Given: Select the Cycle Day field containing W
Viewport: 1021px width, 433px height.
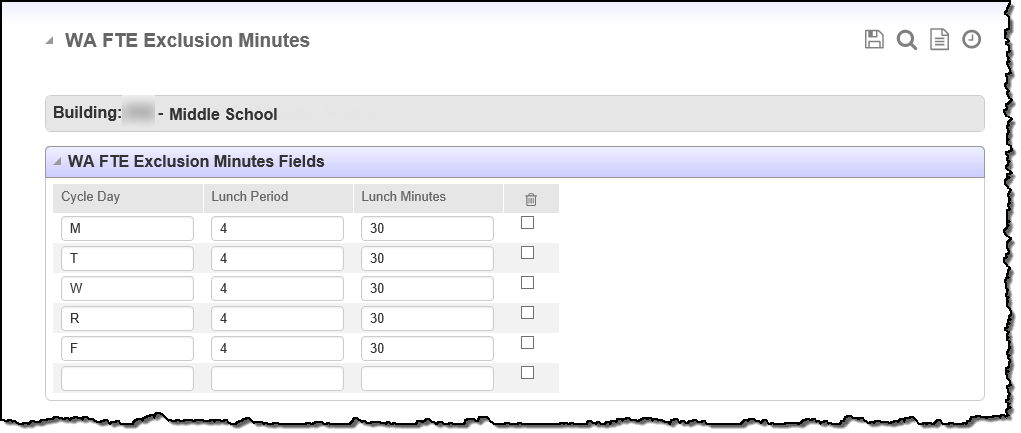Looking at the screenshot, I should (127, 289).
